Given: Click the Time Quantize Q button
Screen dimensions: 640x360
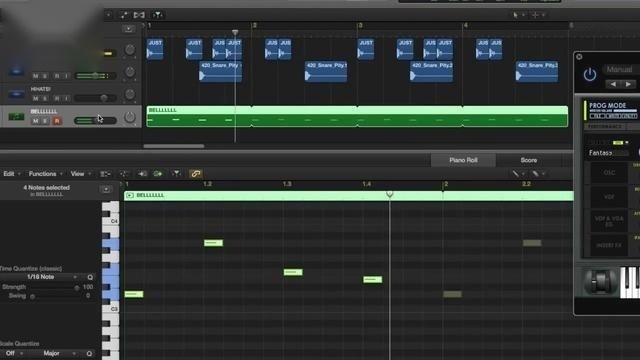Looking at the screenshot, I should (x=90, y=277).
